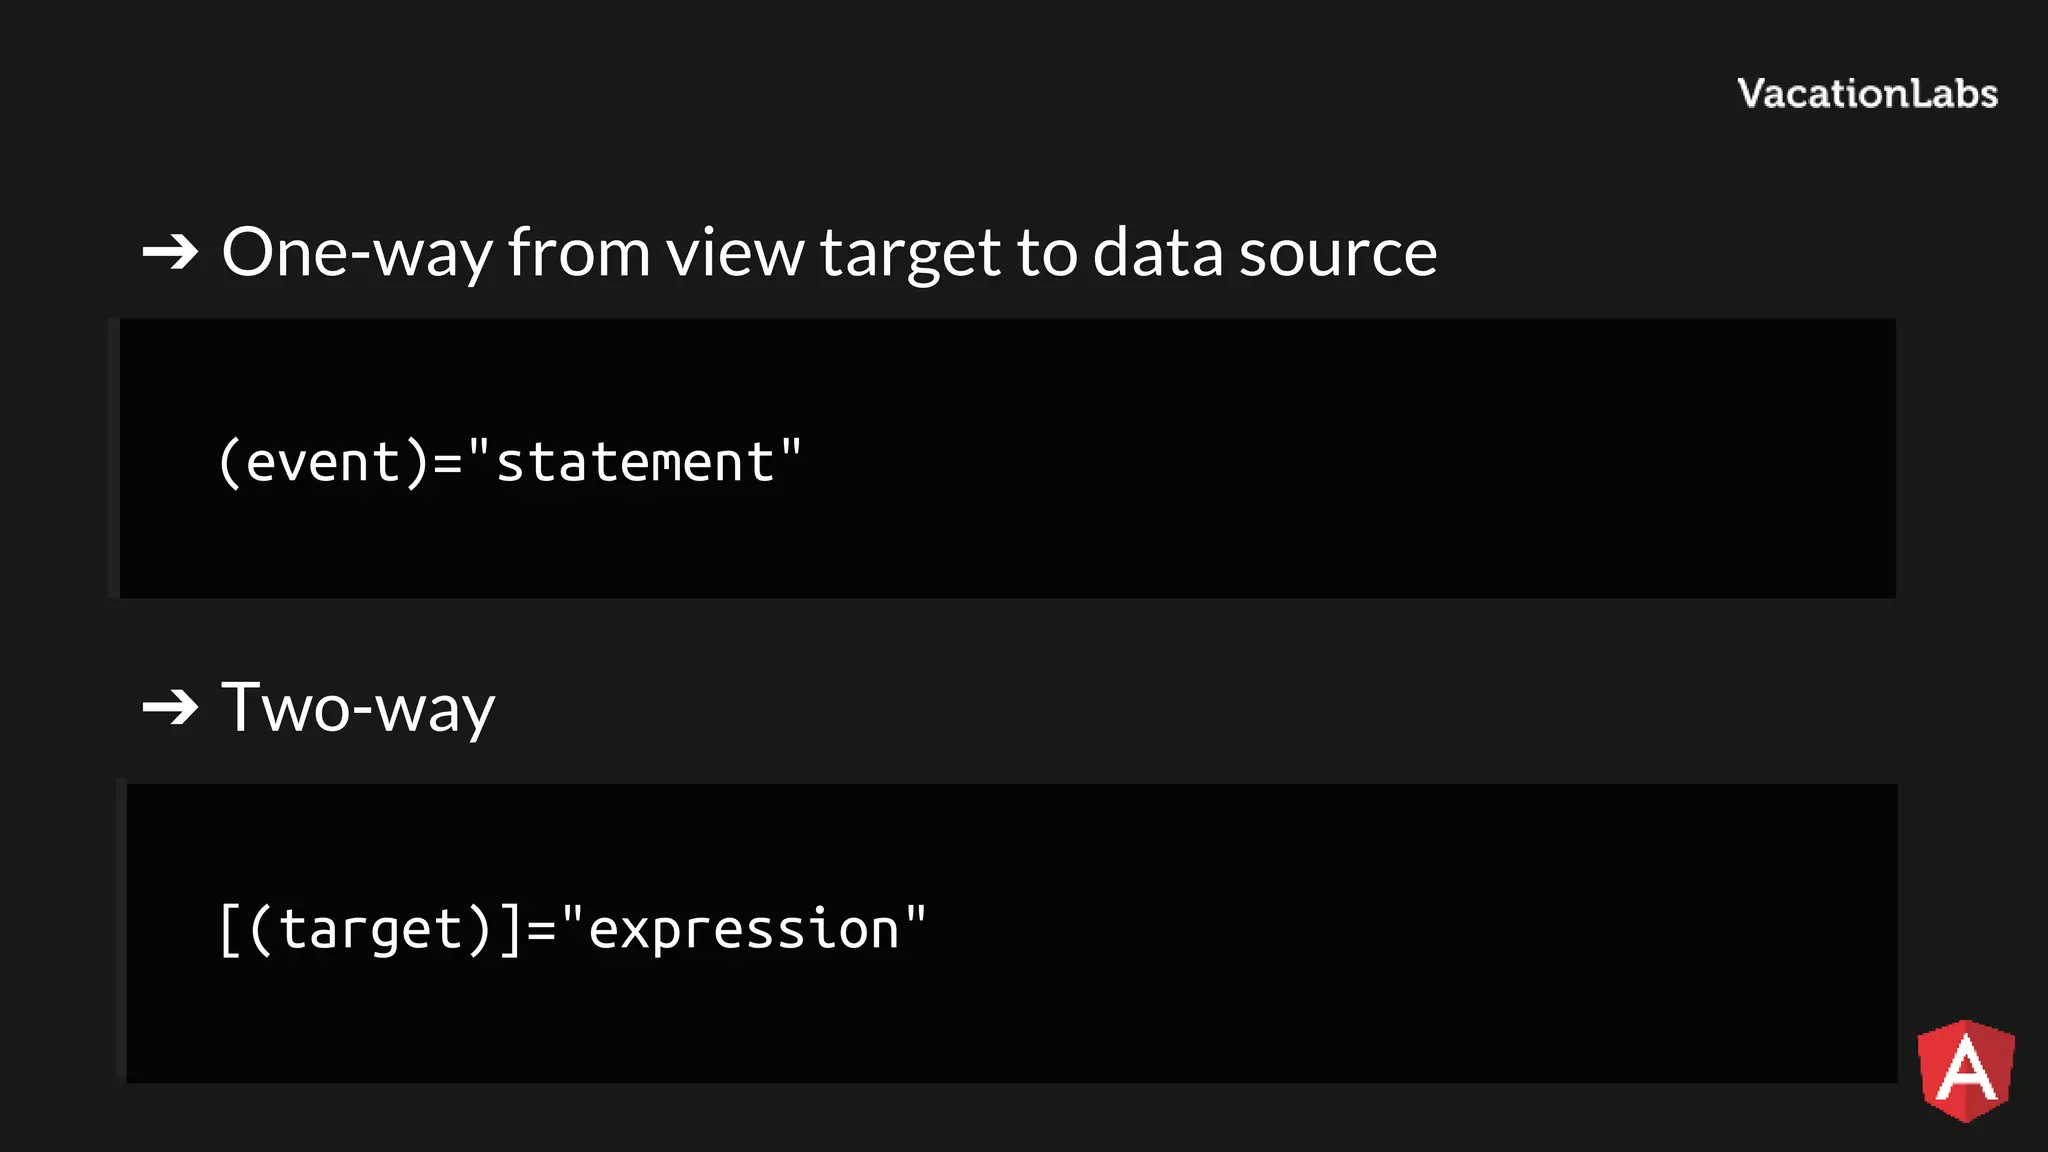The image size is (2048, 1152).
Task: Click the left border bar of the first code block
Action: click(114, 458)
